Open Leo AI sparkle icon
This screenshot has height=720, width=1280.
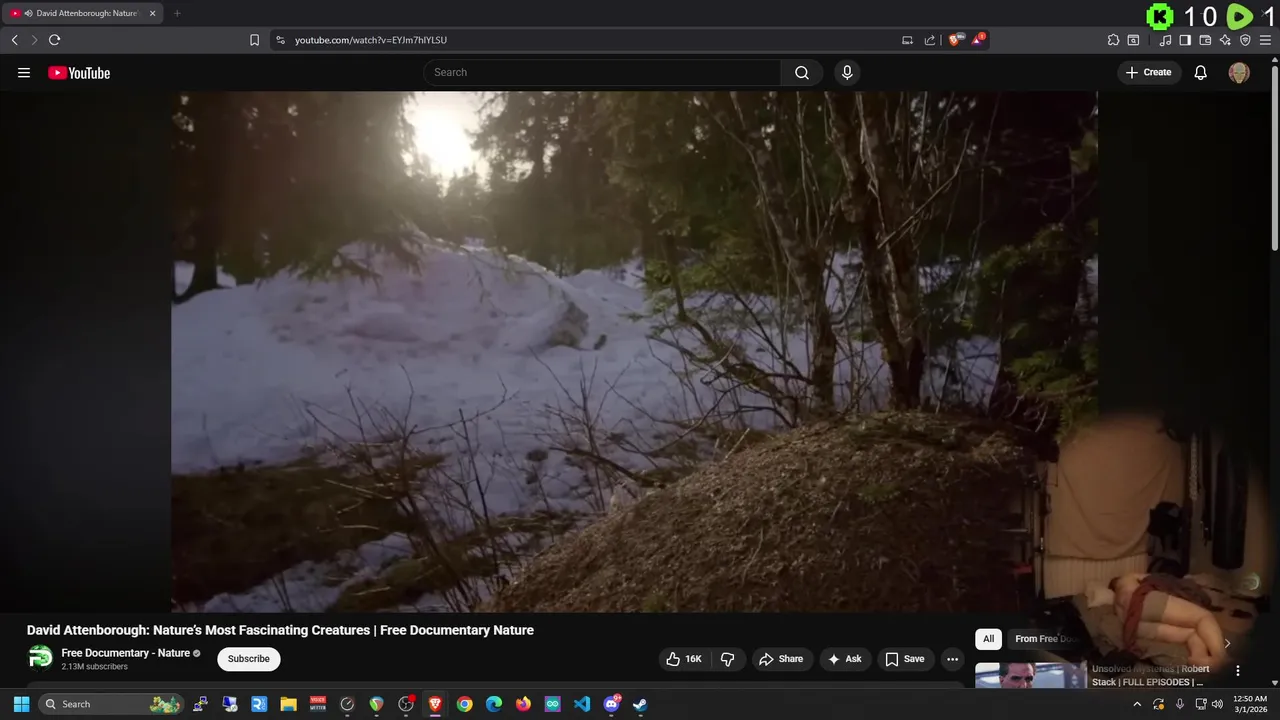(x=1225, y=40)
